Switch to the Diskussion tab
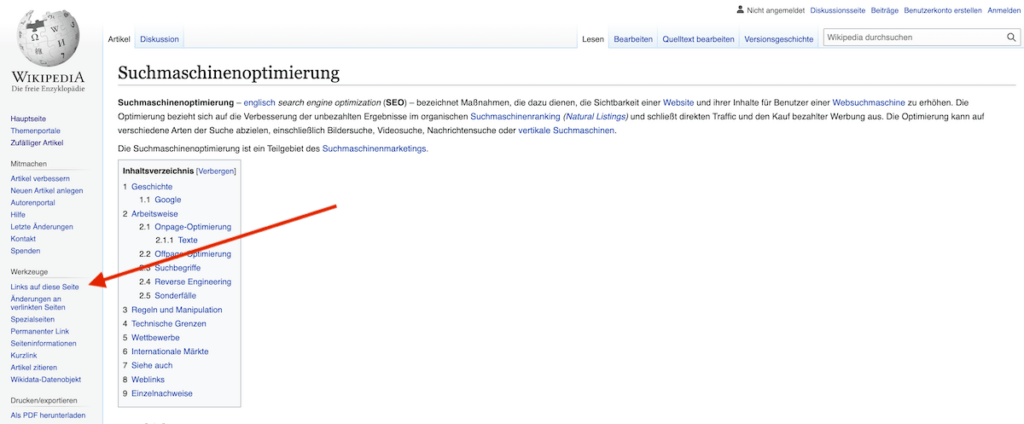The height and width of the screenshot is (424, 1024). coord(159,39)
